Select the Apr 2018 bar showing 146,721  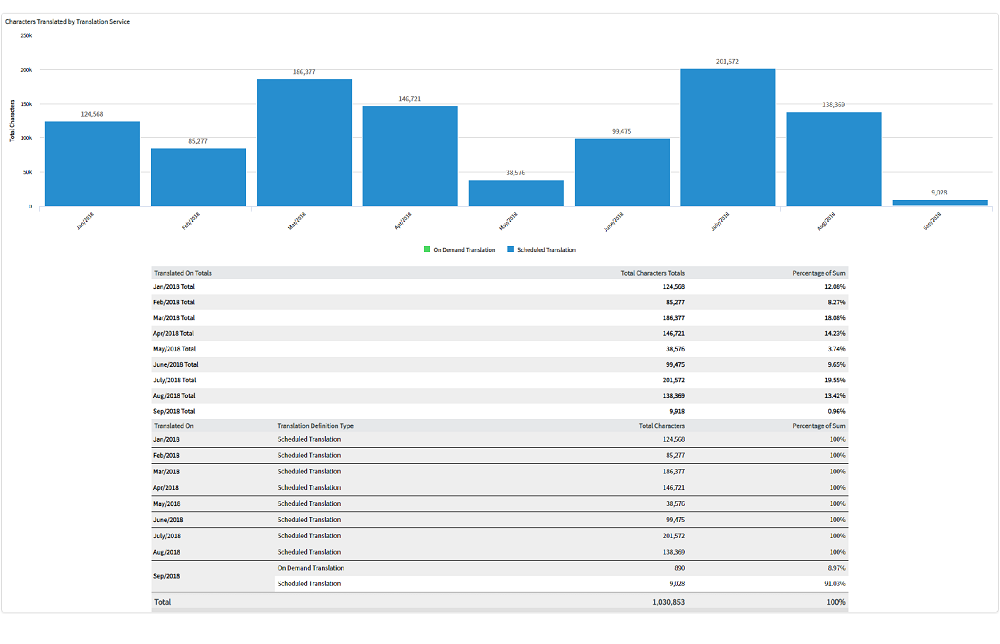(x=410, y=156)
